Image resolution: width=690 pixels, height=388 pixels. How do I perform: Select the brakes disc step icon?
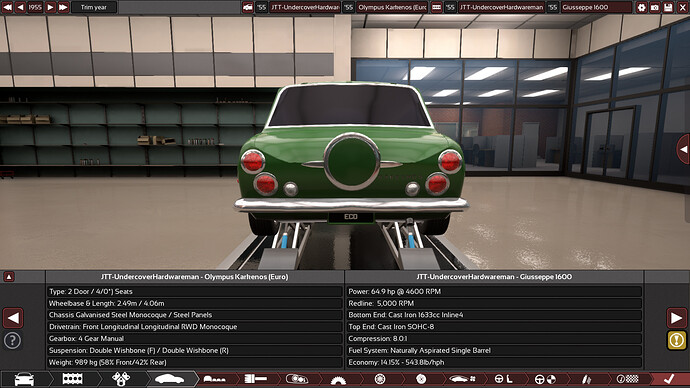[421, 379]
